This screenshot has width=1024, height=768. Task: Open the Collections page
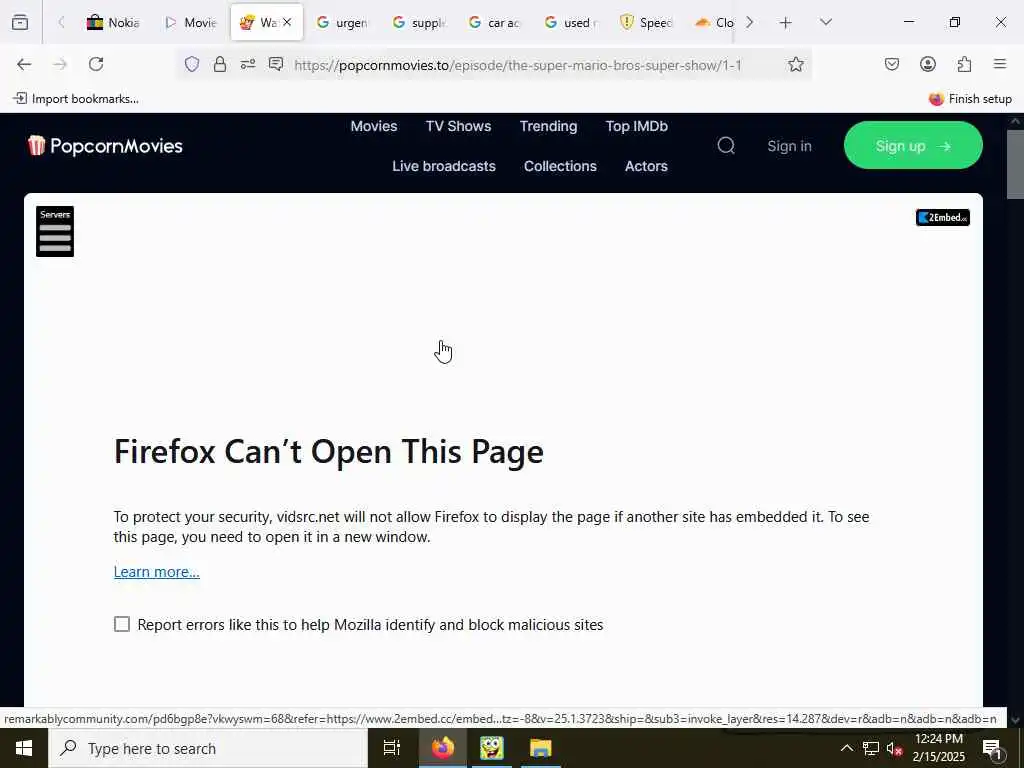[560, 166]
